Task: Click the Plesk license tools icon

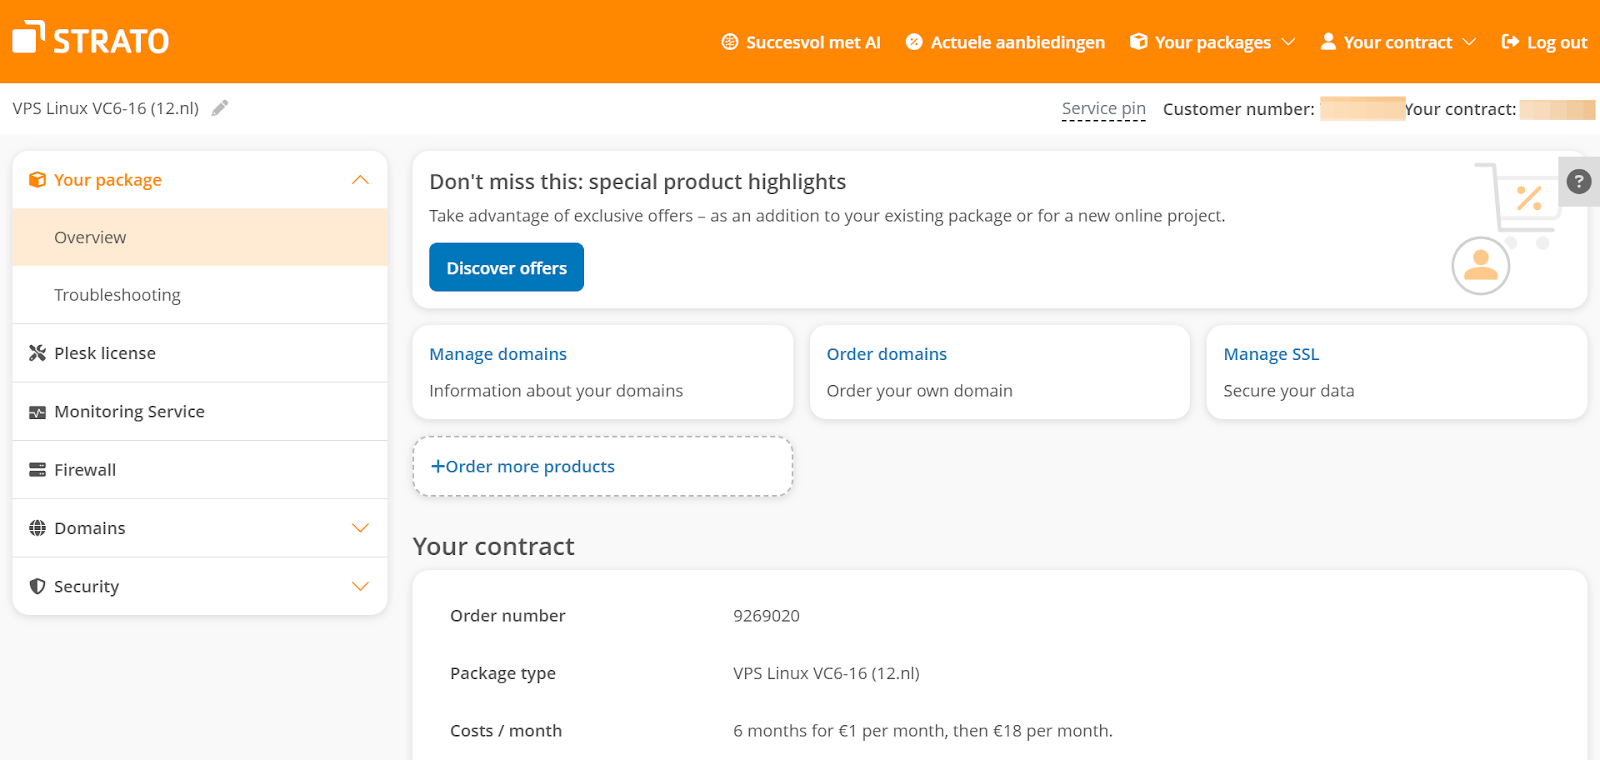Action: coord(38,353)
